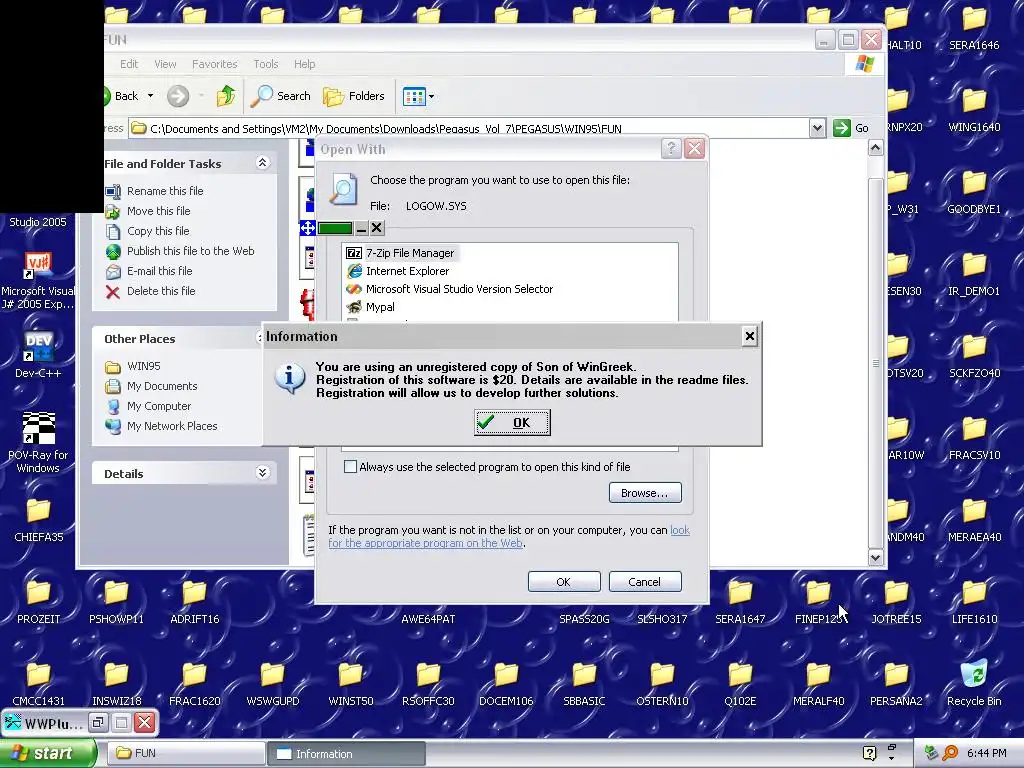The height and width of the screenshot is (768, 1024).
Task: Close the Information dialog with X
Action: pos(750,336)
